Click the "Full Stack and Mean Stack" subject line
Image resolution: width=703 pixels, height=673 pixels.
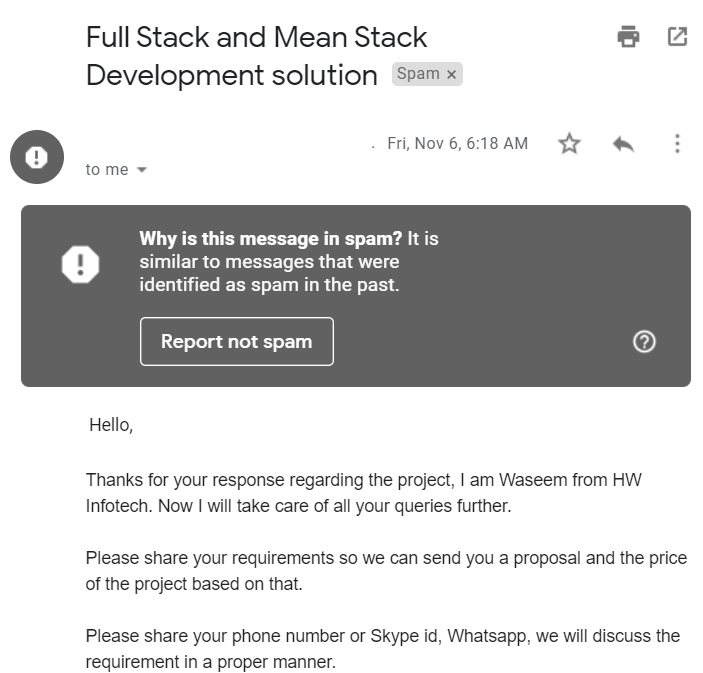[256, 37]
